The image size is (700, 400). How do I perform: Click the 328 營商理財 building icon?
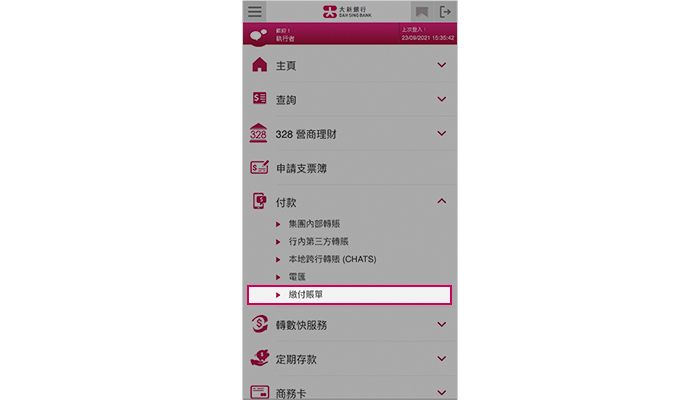(x=258, y=133)
